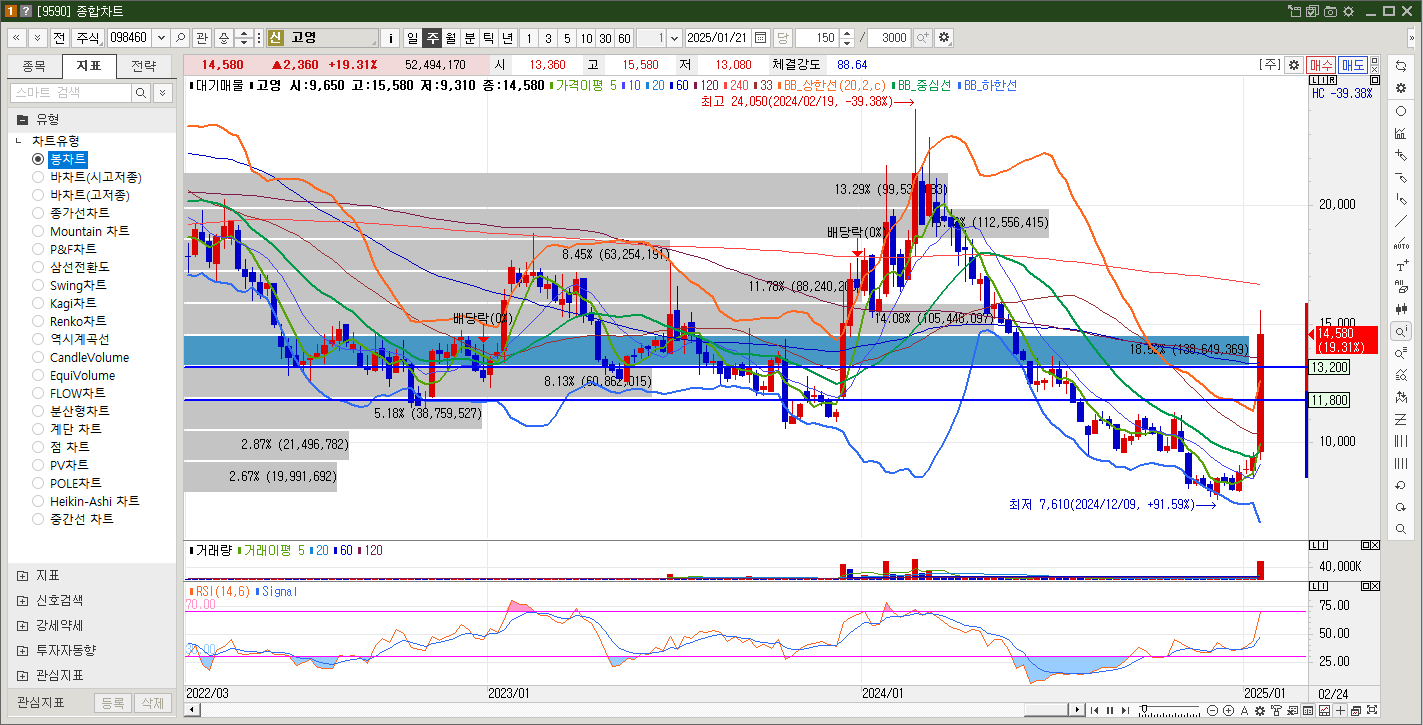Screen dimensions: 1423x725
Task: Expand the 투자자동향 section
Action: point(22,650)
